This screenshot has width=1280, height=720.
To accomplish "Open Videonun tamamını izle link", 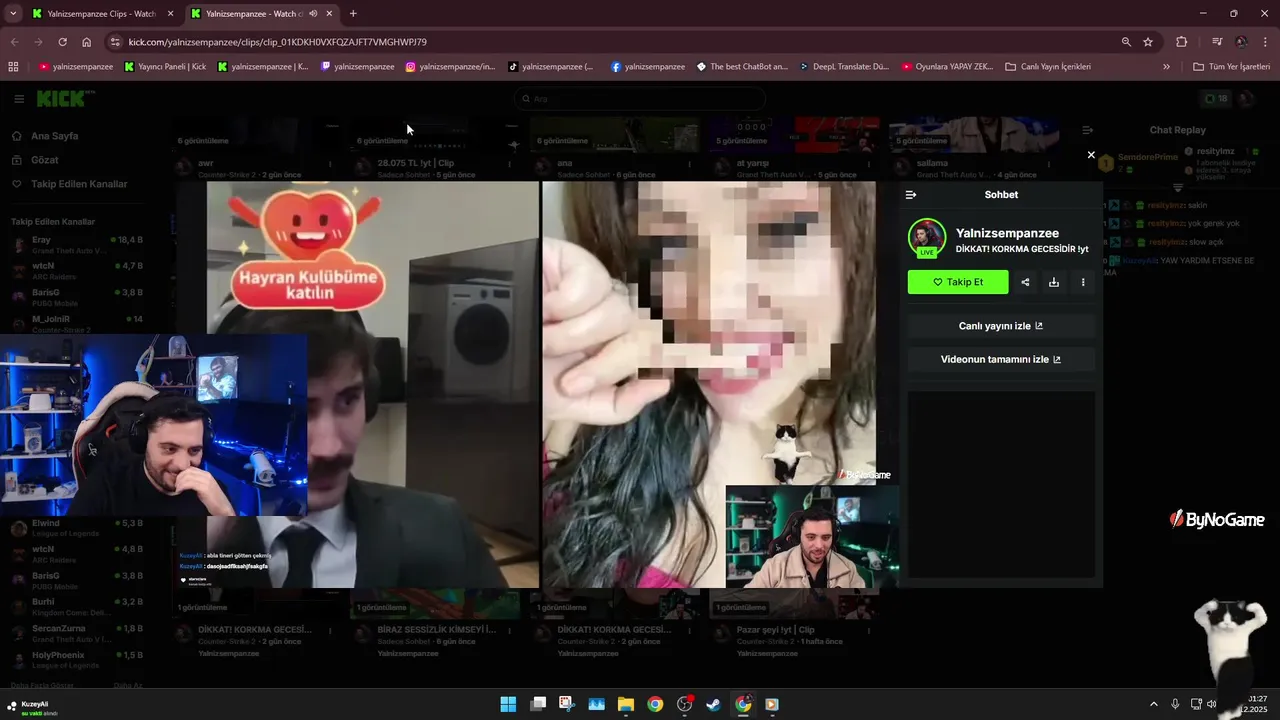I will tap(1001, 359).
